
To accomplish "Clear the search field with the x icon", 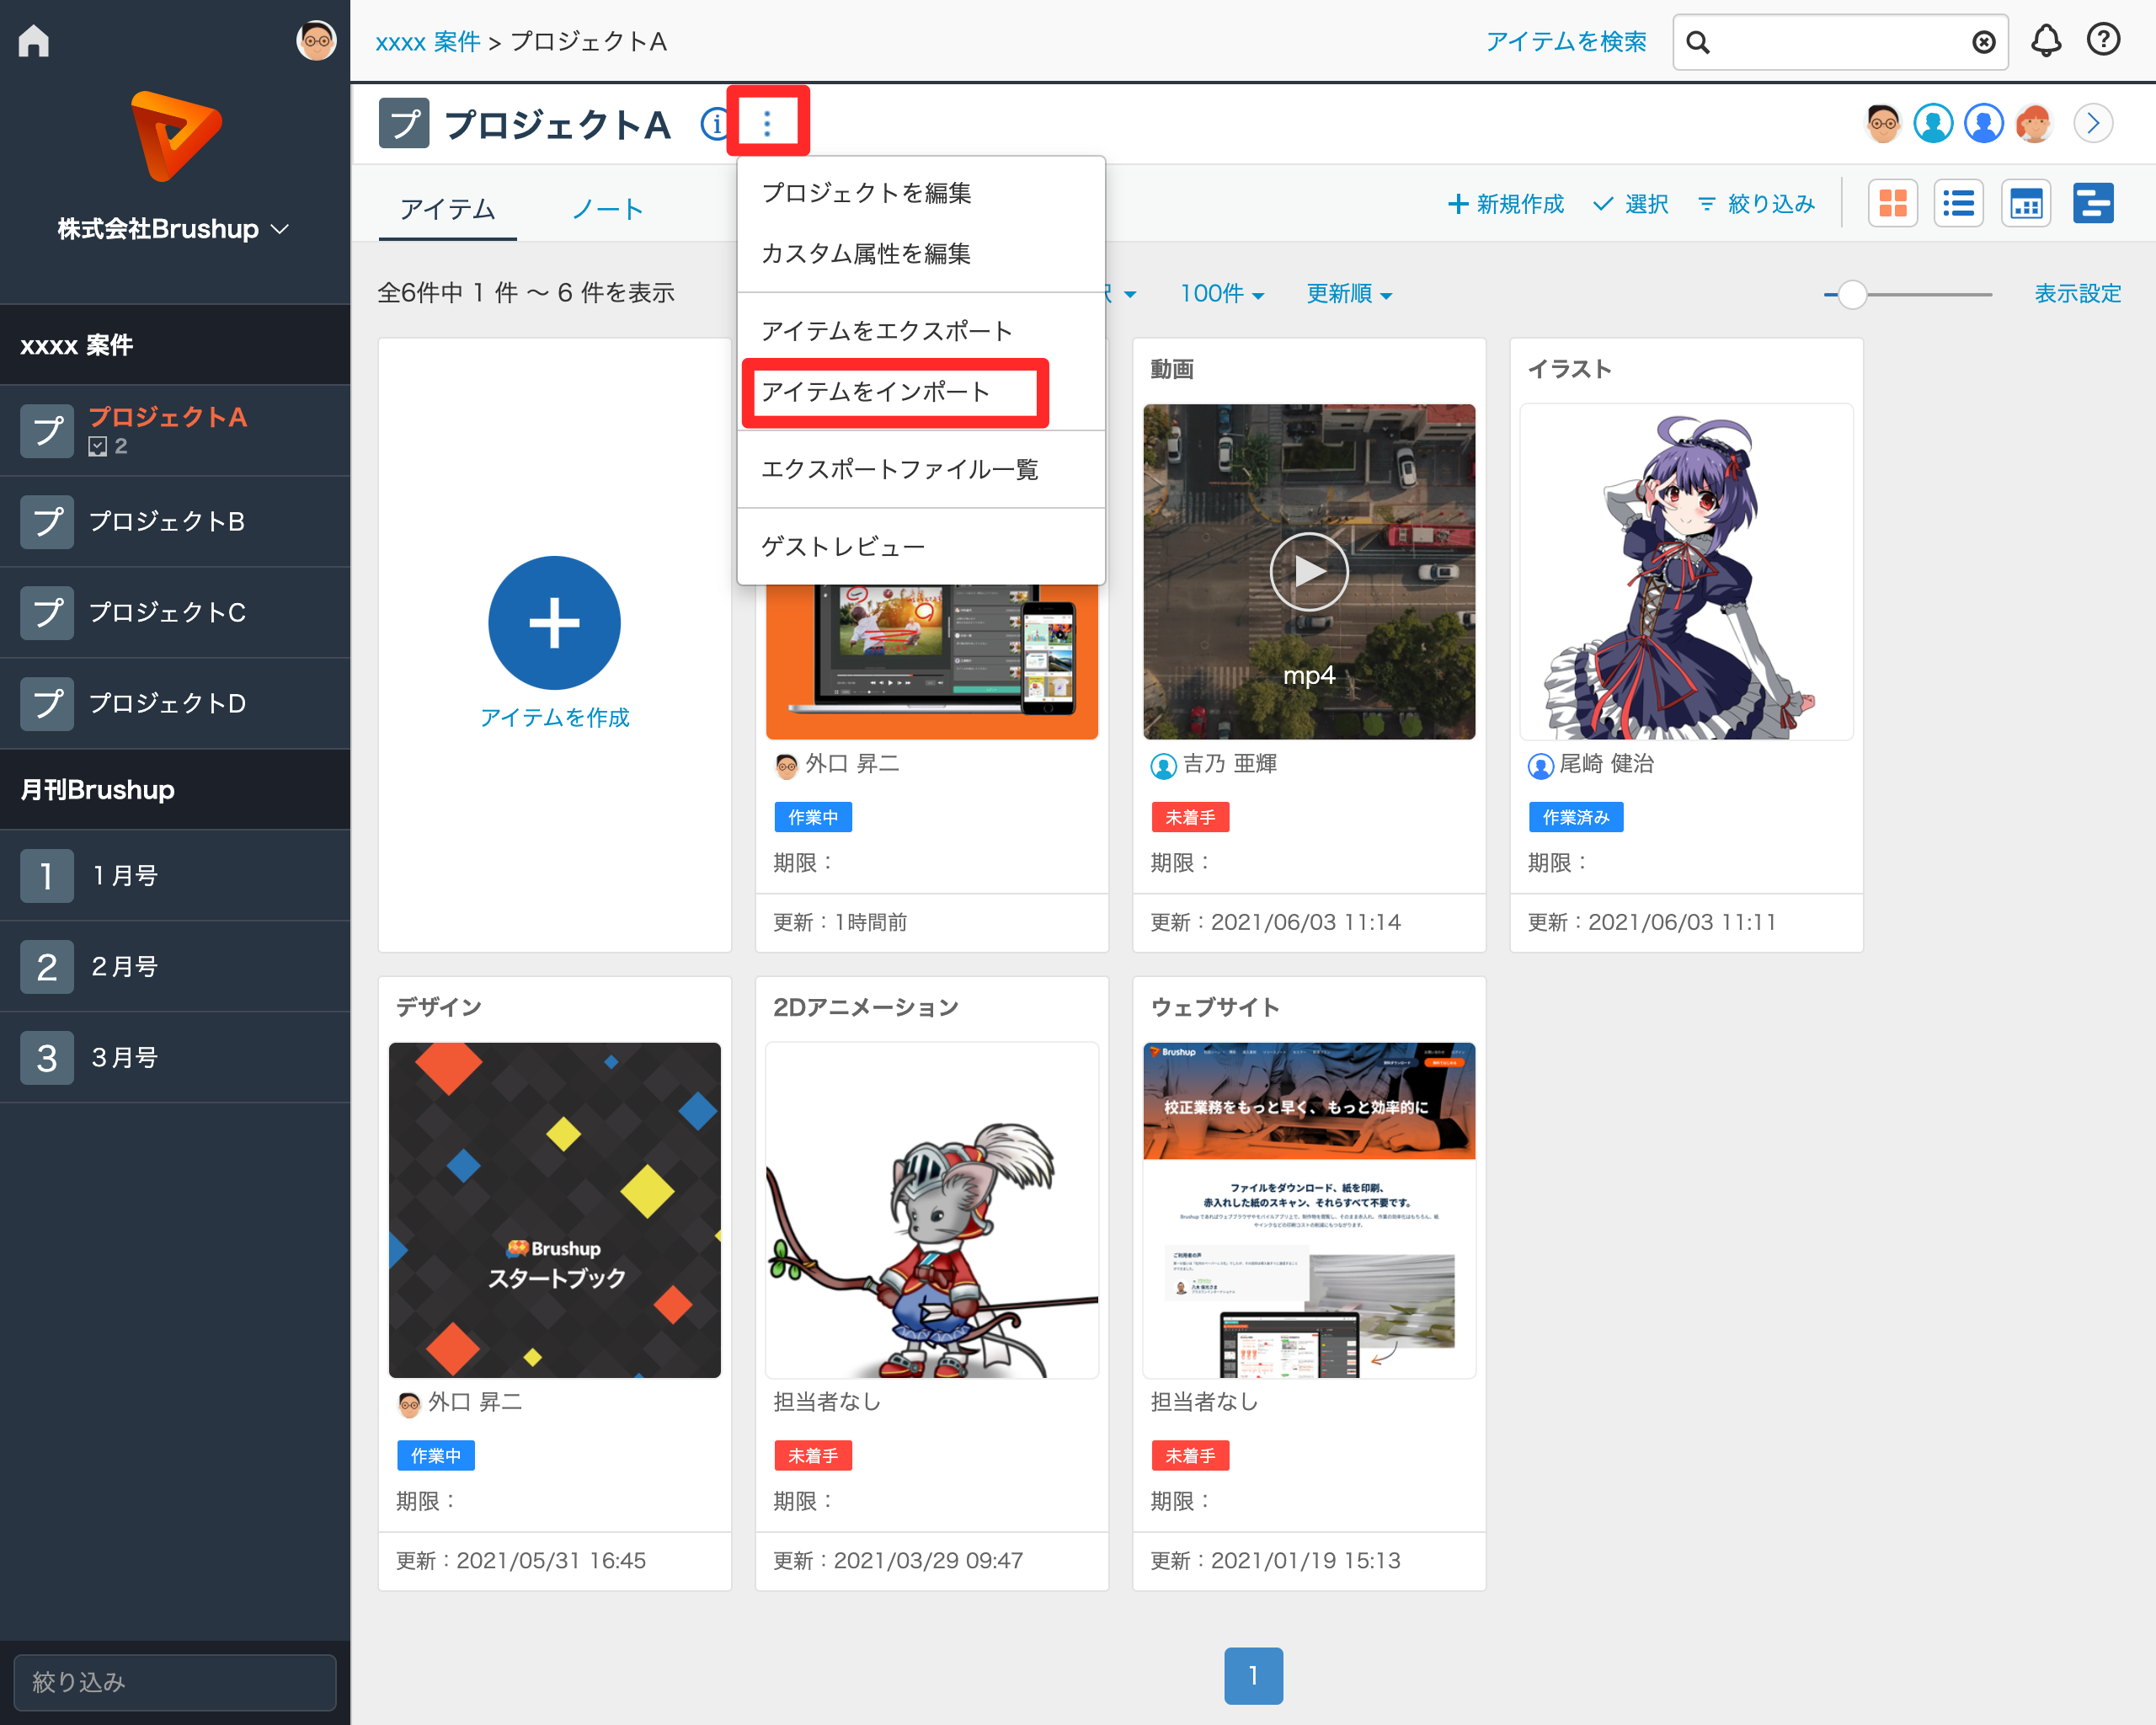I will pos(1983,42).
